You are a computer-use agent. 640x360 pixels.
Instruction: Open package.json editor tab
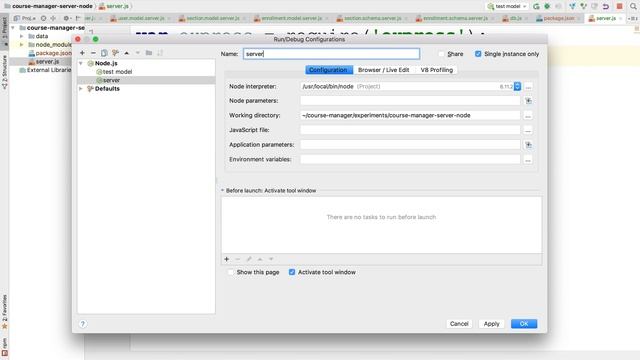click(558, 18)
